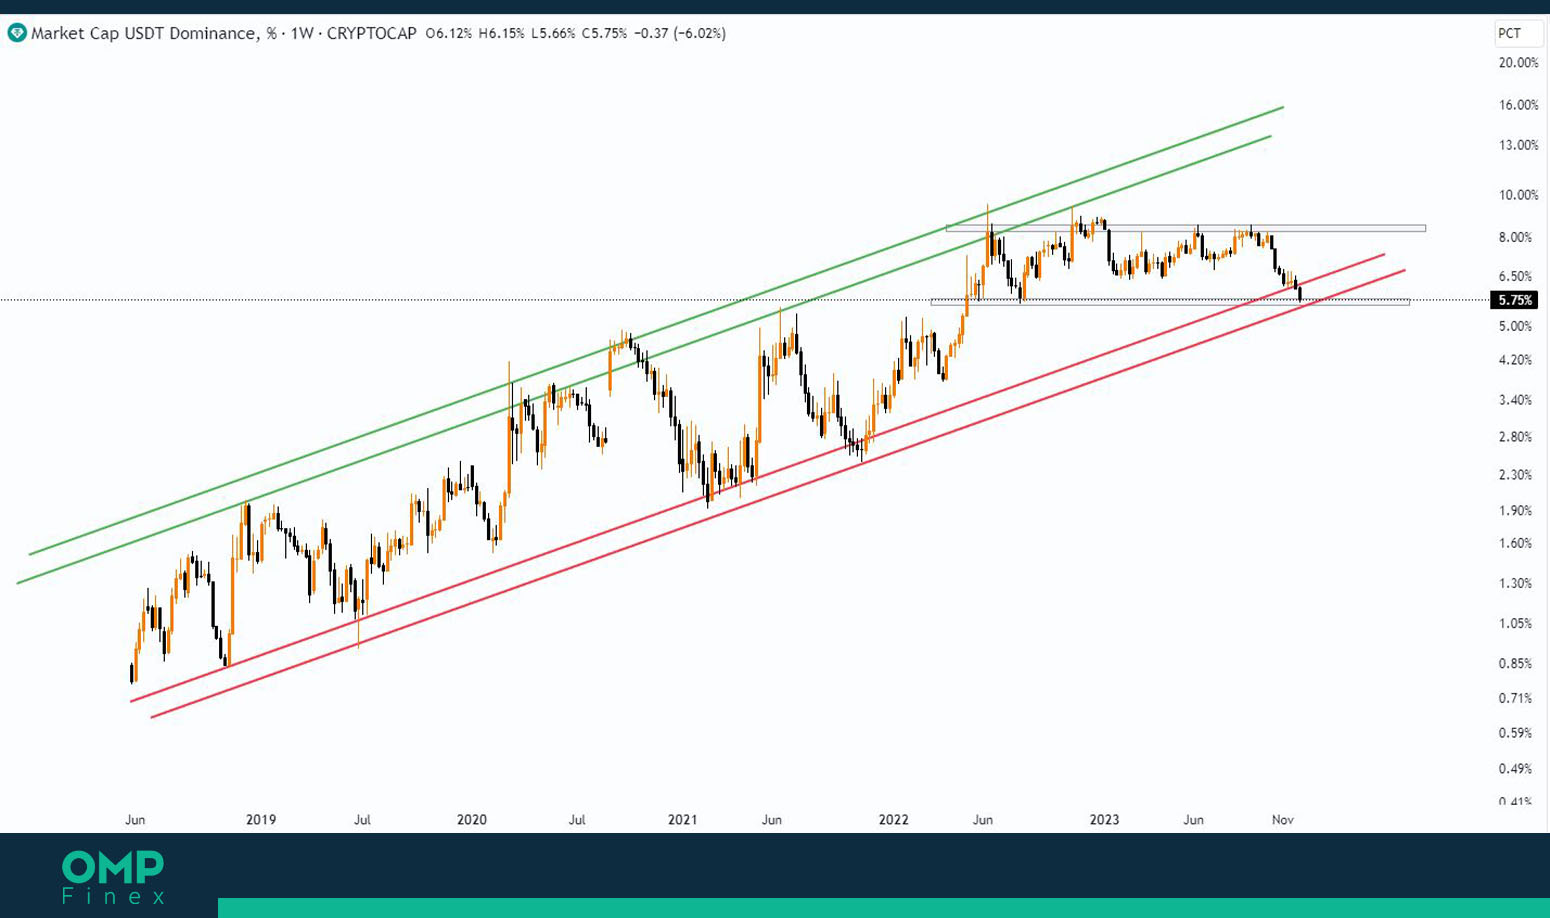Click the 2019 label on time axis
Viewport: 1550px width, 918px height.
click(x=261, y=820)
